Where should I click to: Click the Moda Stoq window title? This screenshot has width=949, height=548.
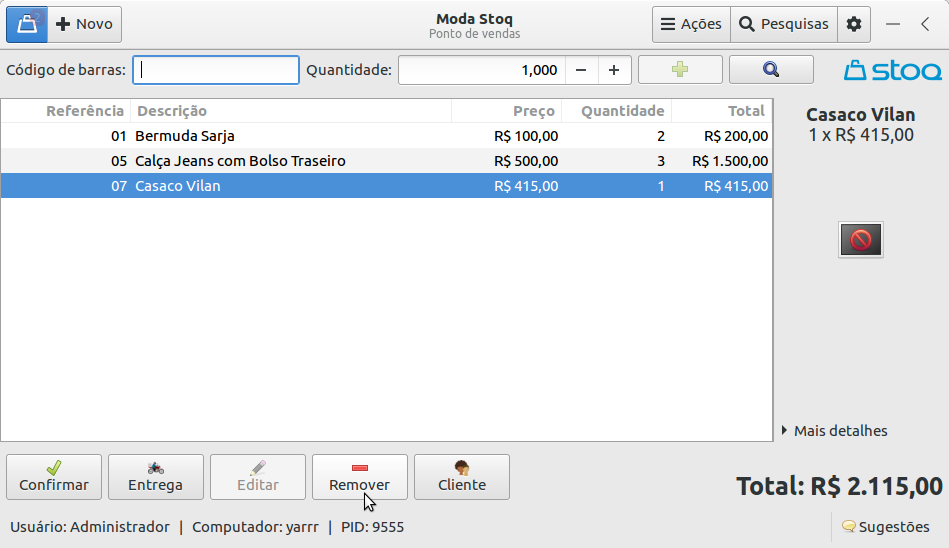pyautogui.click(x=474, y=19)
